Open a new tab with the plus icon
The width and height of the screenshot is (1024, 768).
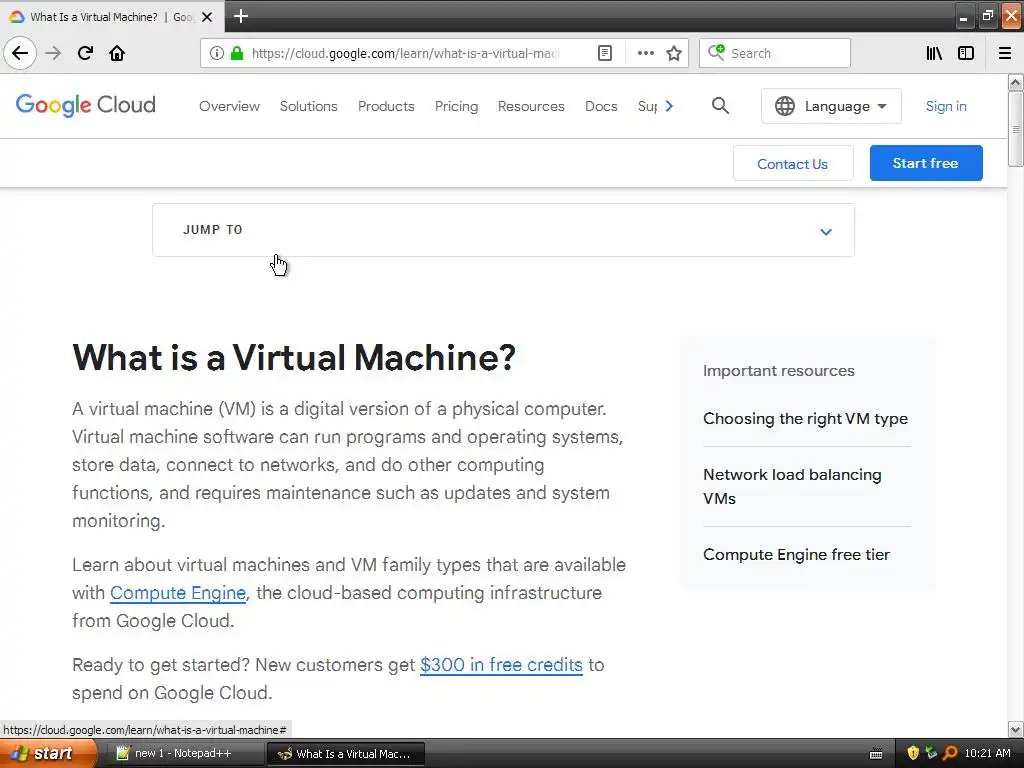click(241, 16)
